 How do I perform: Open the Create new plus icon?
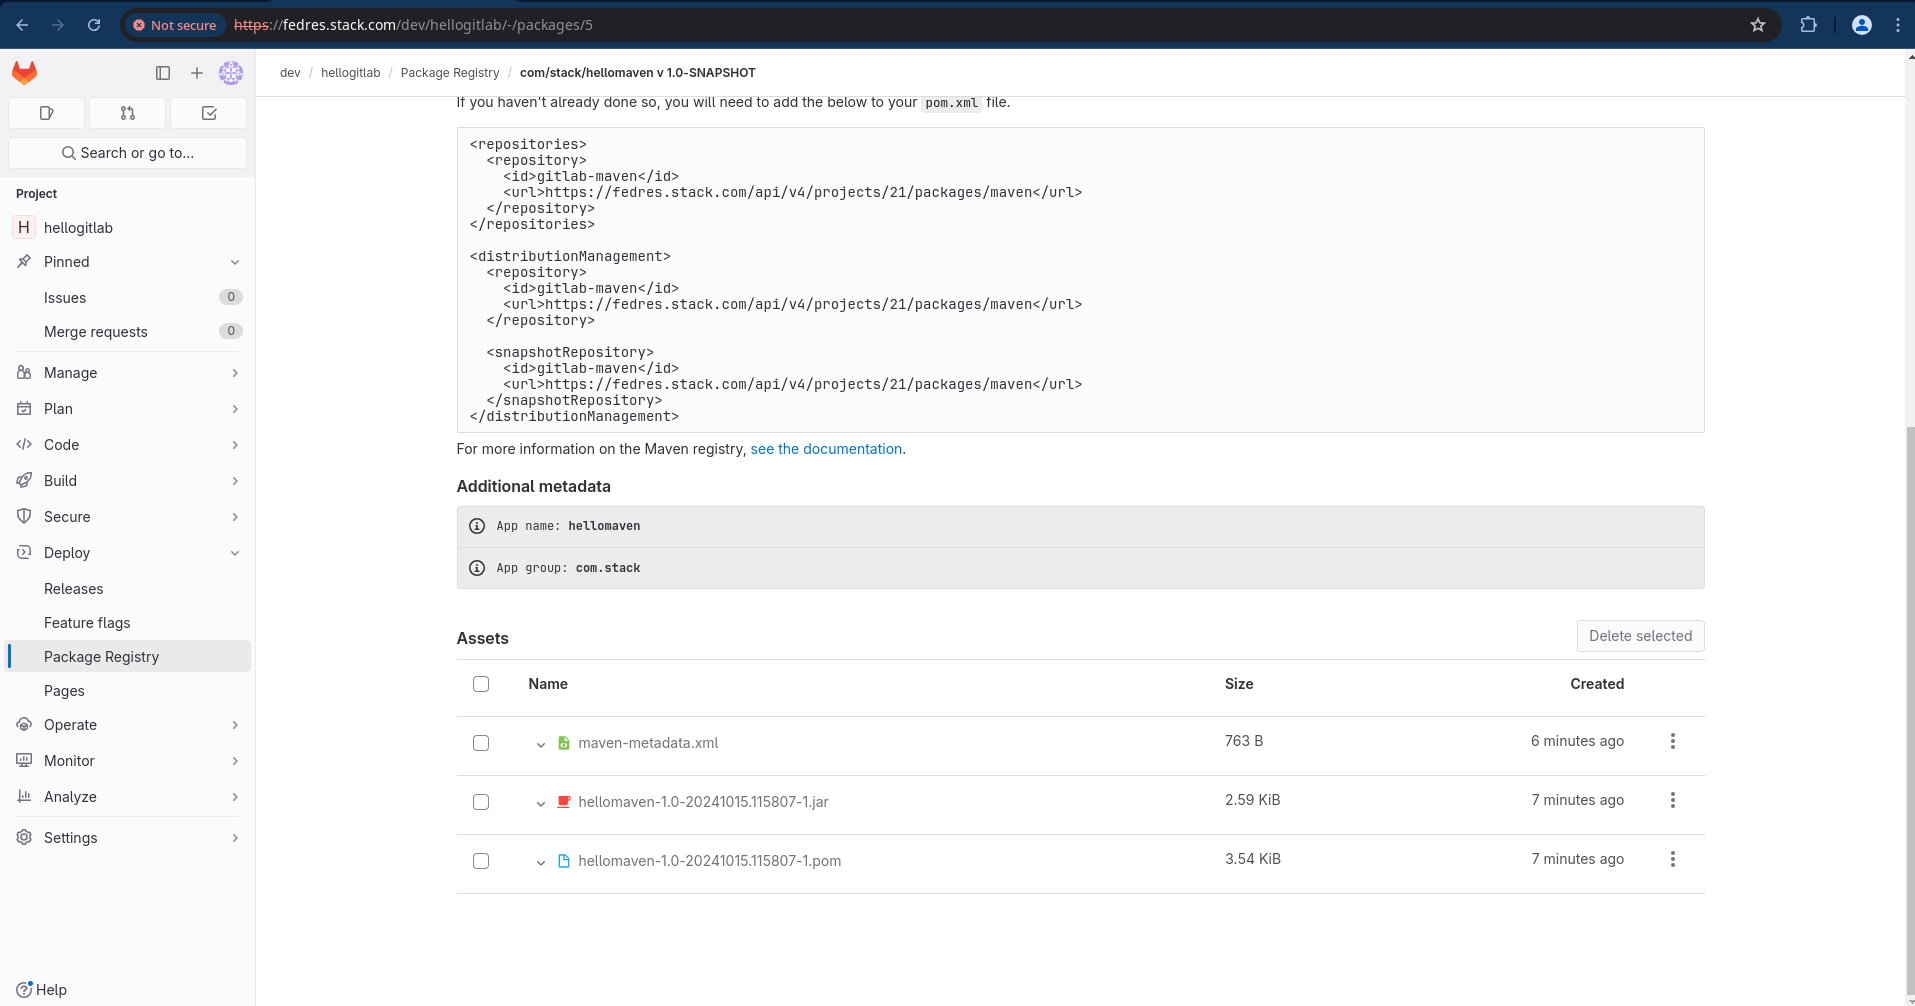click(x=196, y=72)
